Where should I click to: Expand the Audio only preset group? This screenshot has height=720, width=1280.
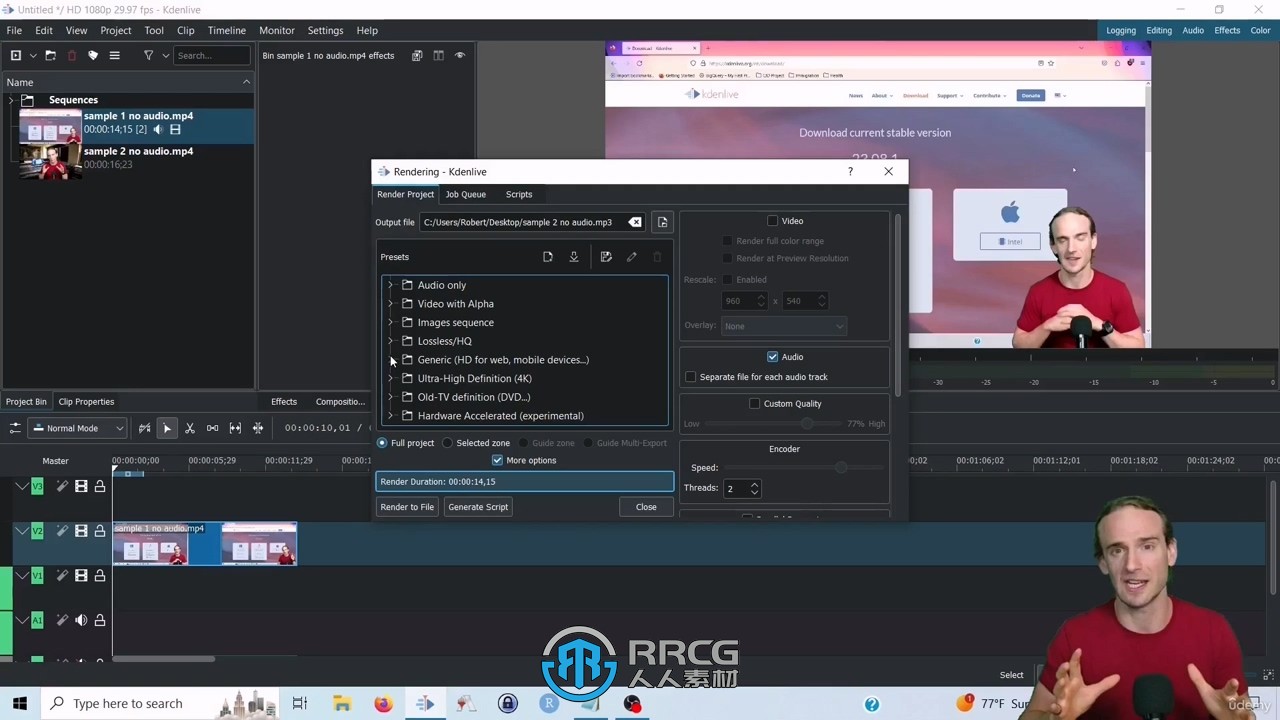pyautogui.click(x=390, y=285)
